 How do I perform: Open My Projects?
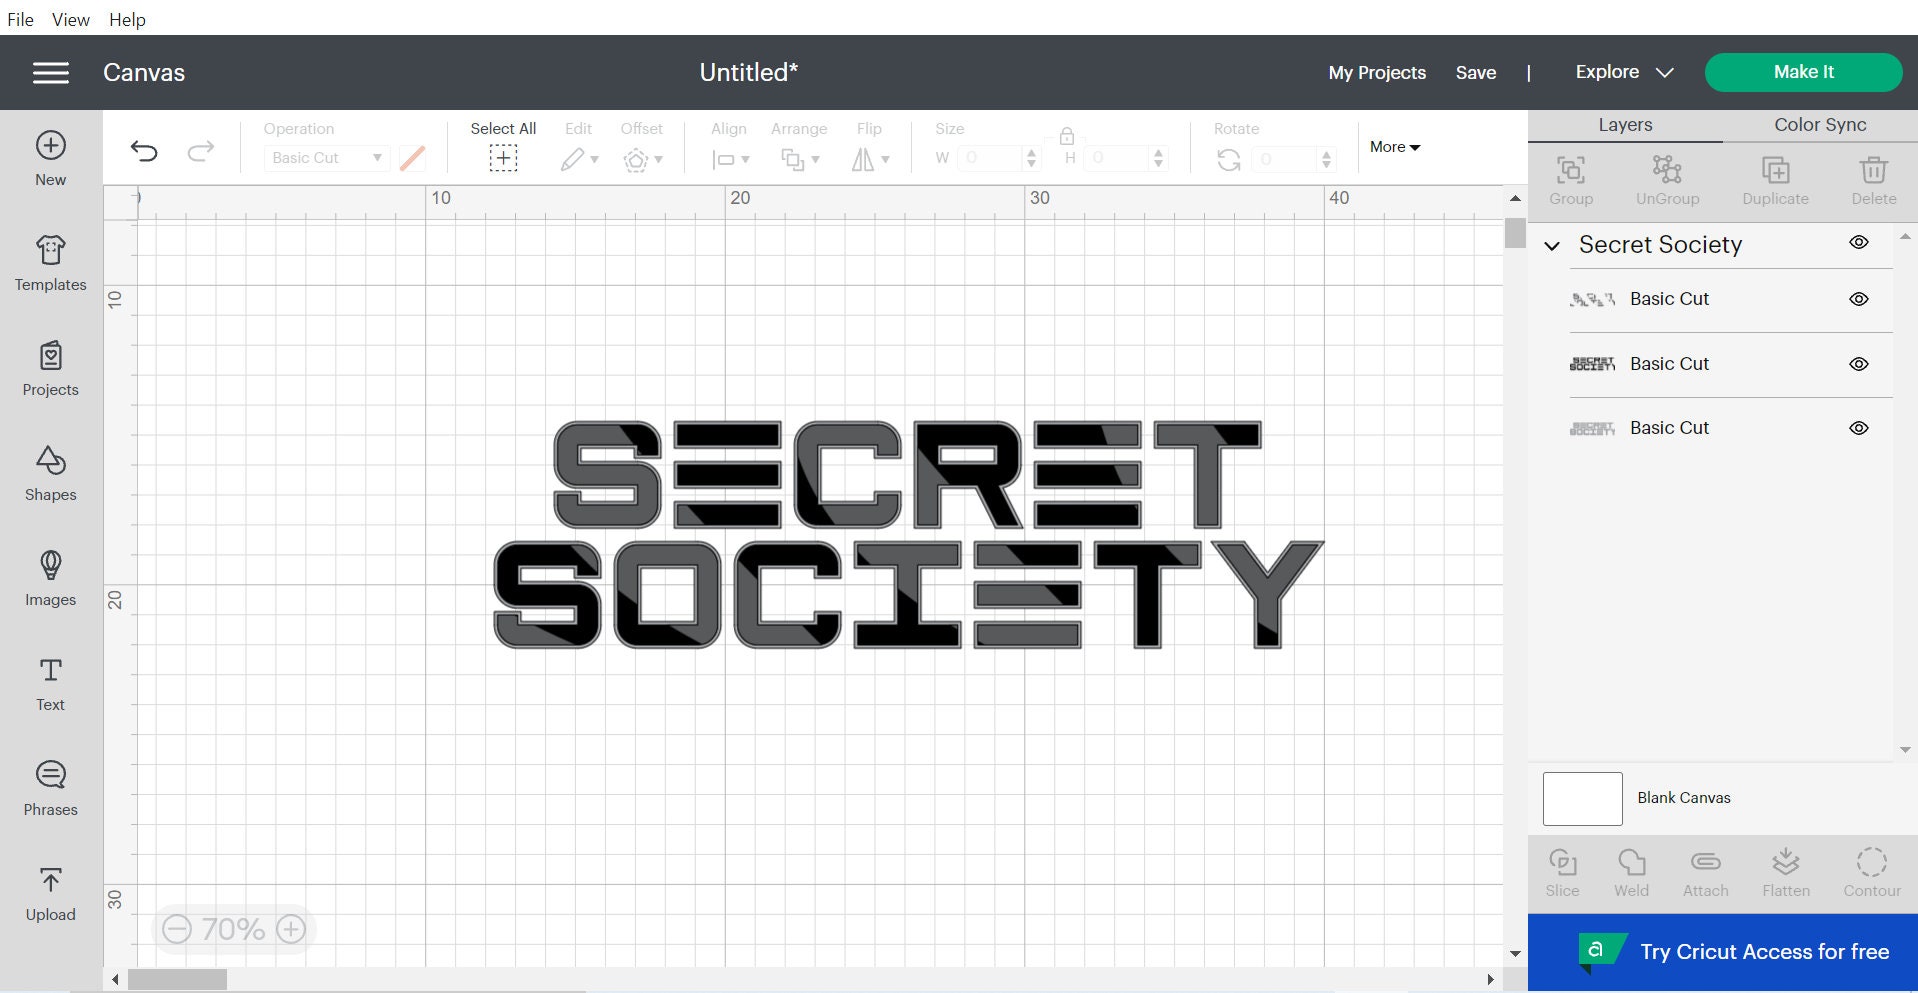pos(1376,71)
